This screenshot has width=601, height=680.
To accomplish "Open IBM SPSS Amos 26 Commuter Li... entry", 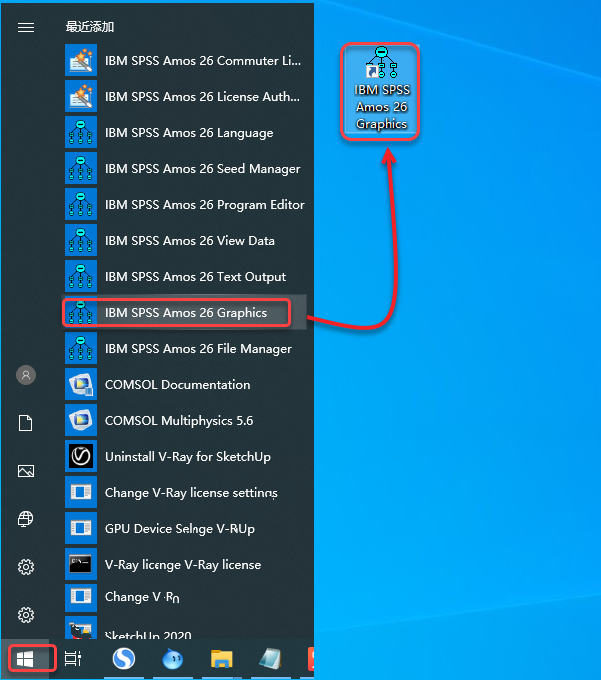I will coord(185,60).
